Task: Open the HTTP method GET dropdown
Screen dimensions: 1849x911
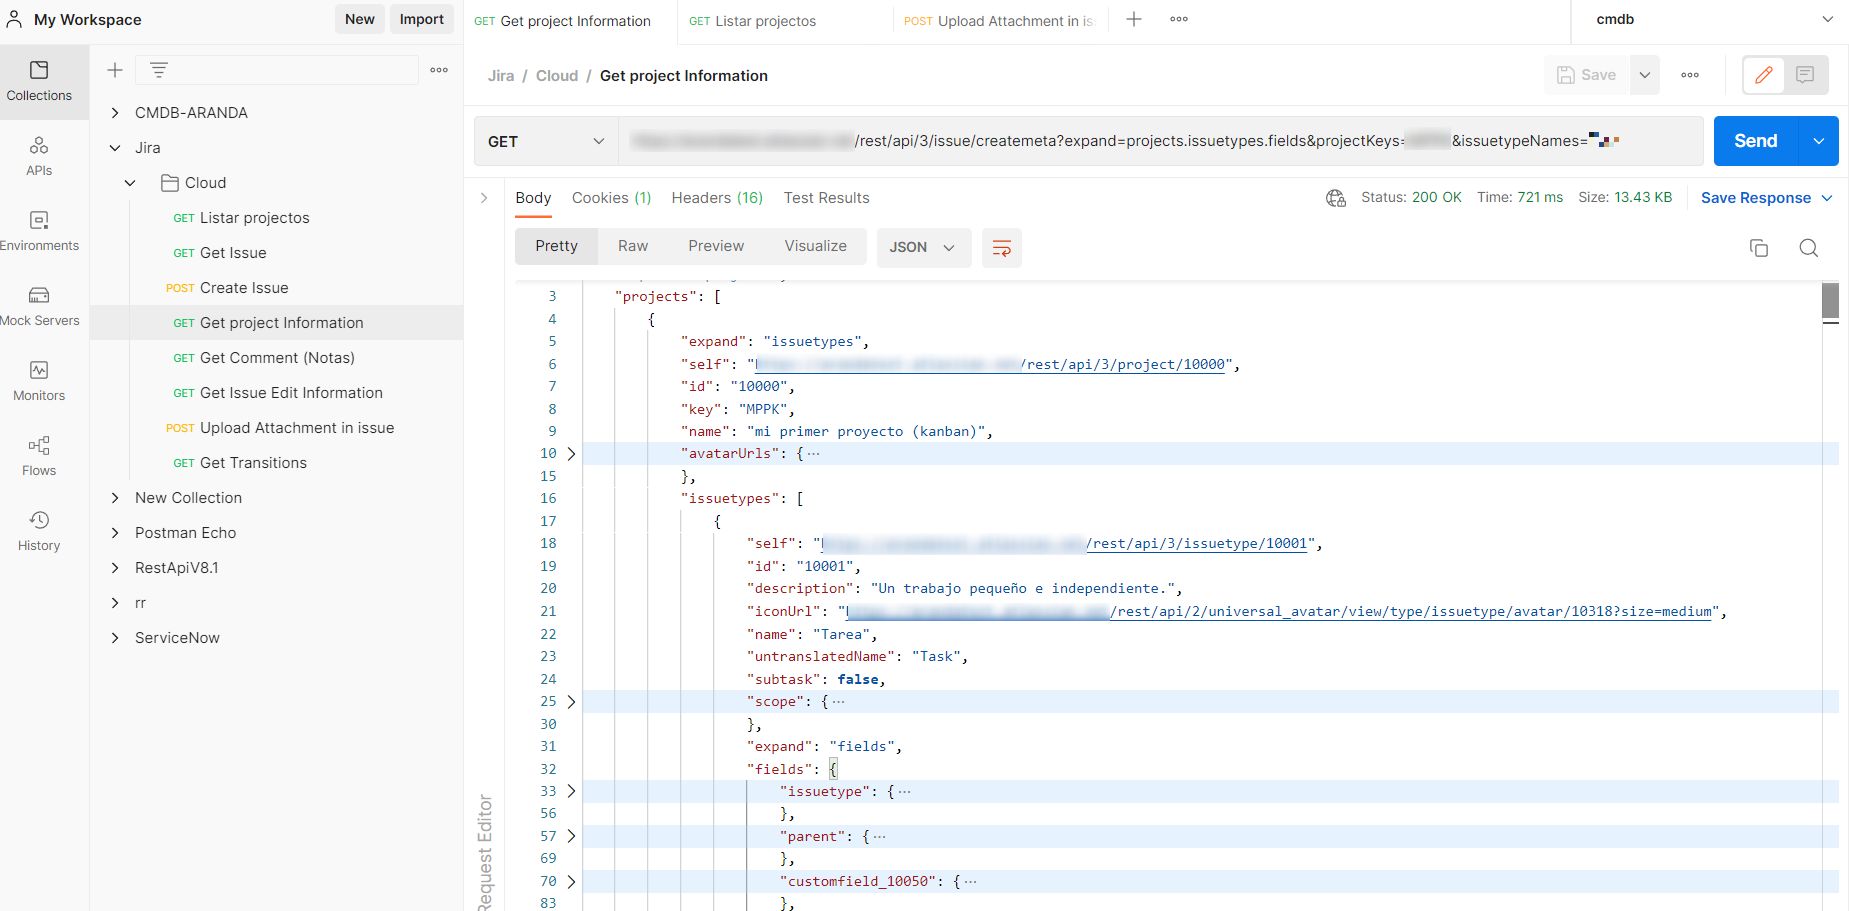Action: [x=546, y=141]
